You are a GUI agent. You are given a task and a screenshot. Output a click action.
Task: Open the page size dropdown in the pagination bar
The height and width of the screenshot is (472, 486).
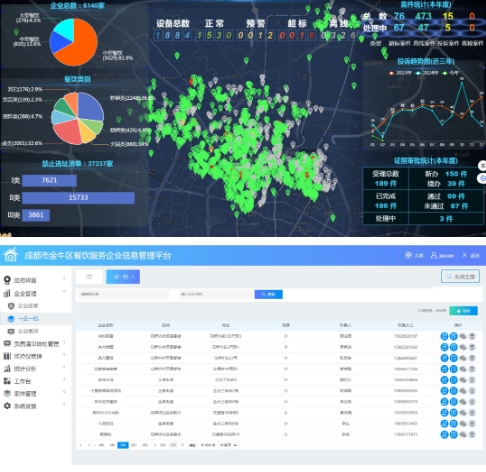(x=228, y=445)
